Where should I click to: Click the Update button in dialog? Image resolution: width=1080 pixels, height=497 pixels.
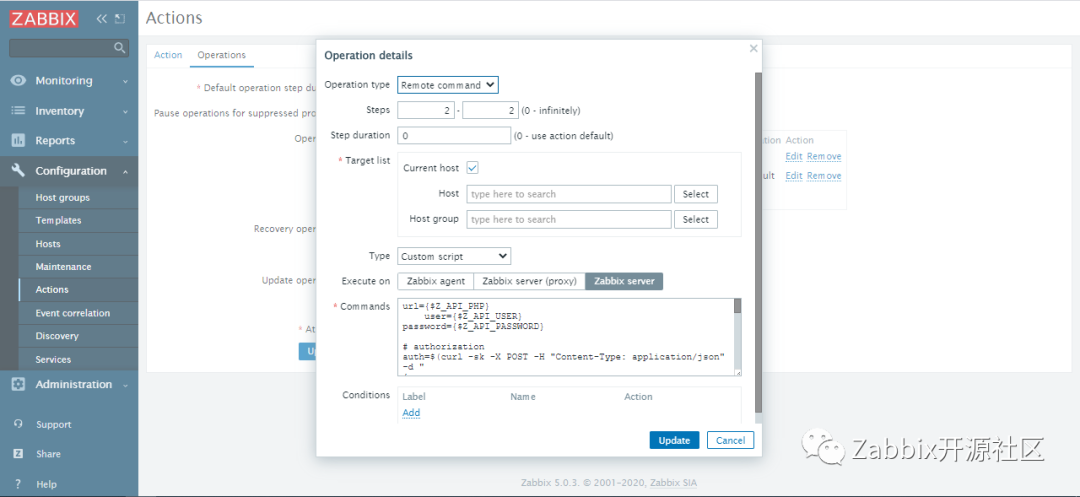tap(674, 441)
